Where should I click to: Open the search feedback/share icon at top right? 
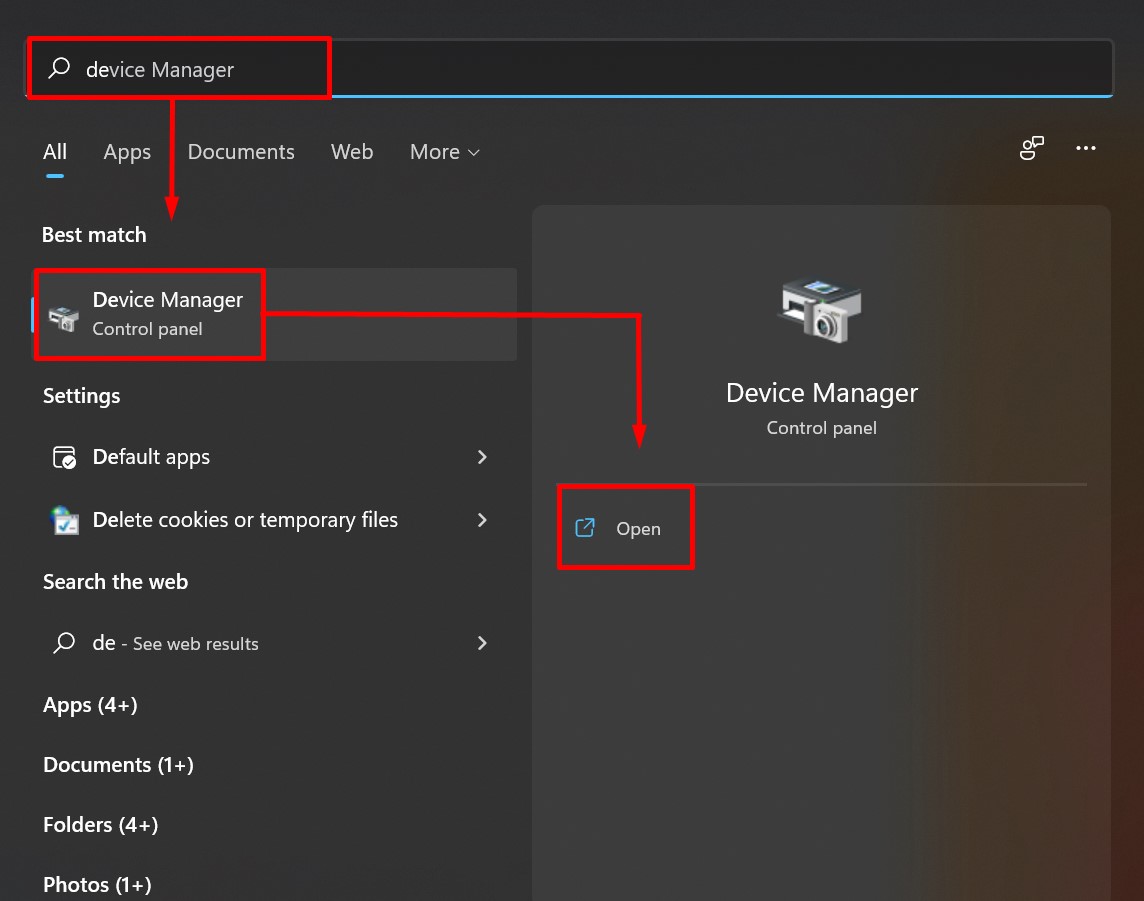point(1031,149)
